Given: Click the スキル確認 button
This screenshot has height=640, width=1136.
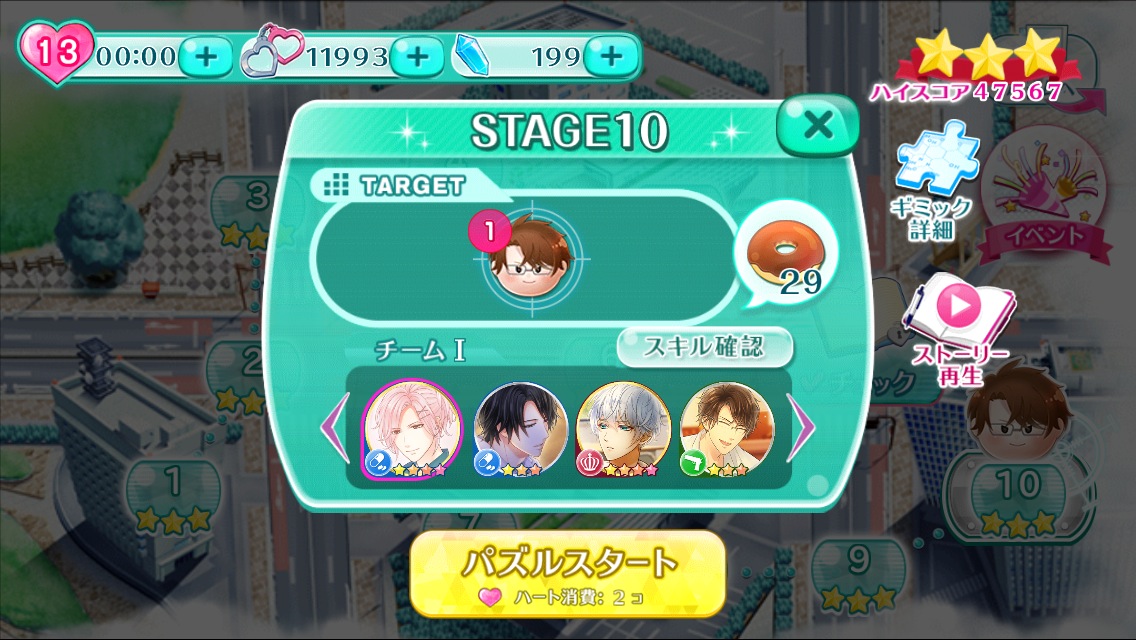Looking at the screenshot, I should [704, 347].
